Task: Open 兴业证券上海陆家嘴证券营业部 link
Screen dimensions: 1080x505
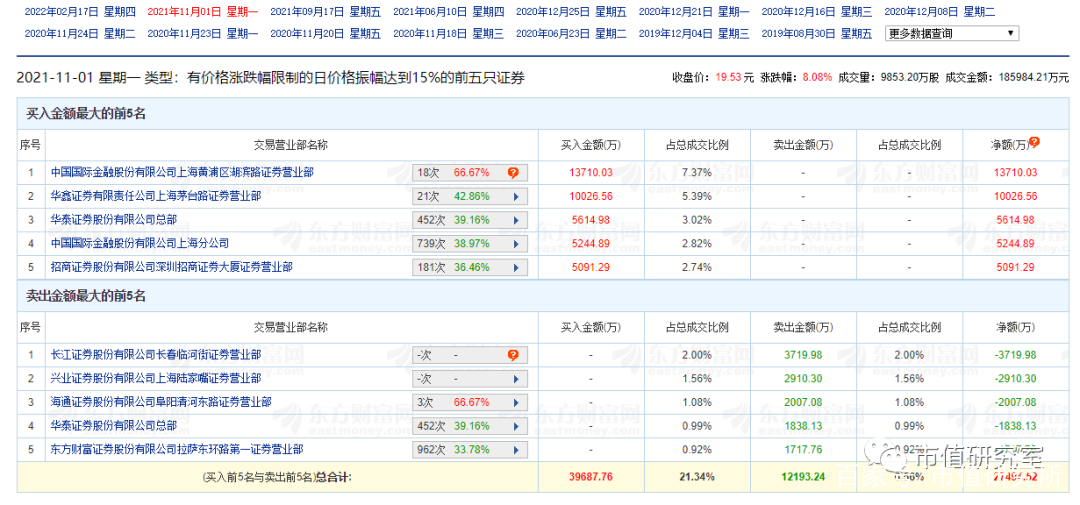Action: 156,378
